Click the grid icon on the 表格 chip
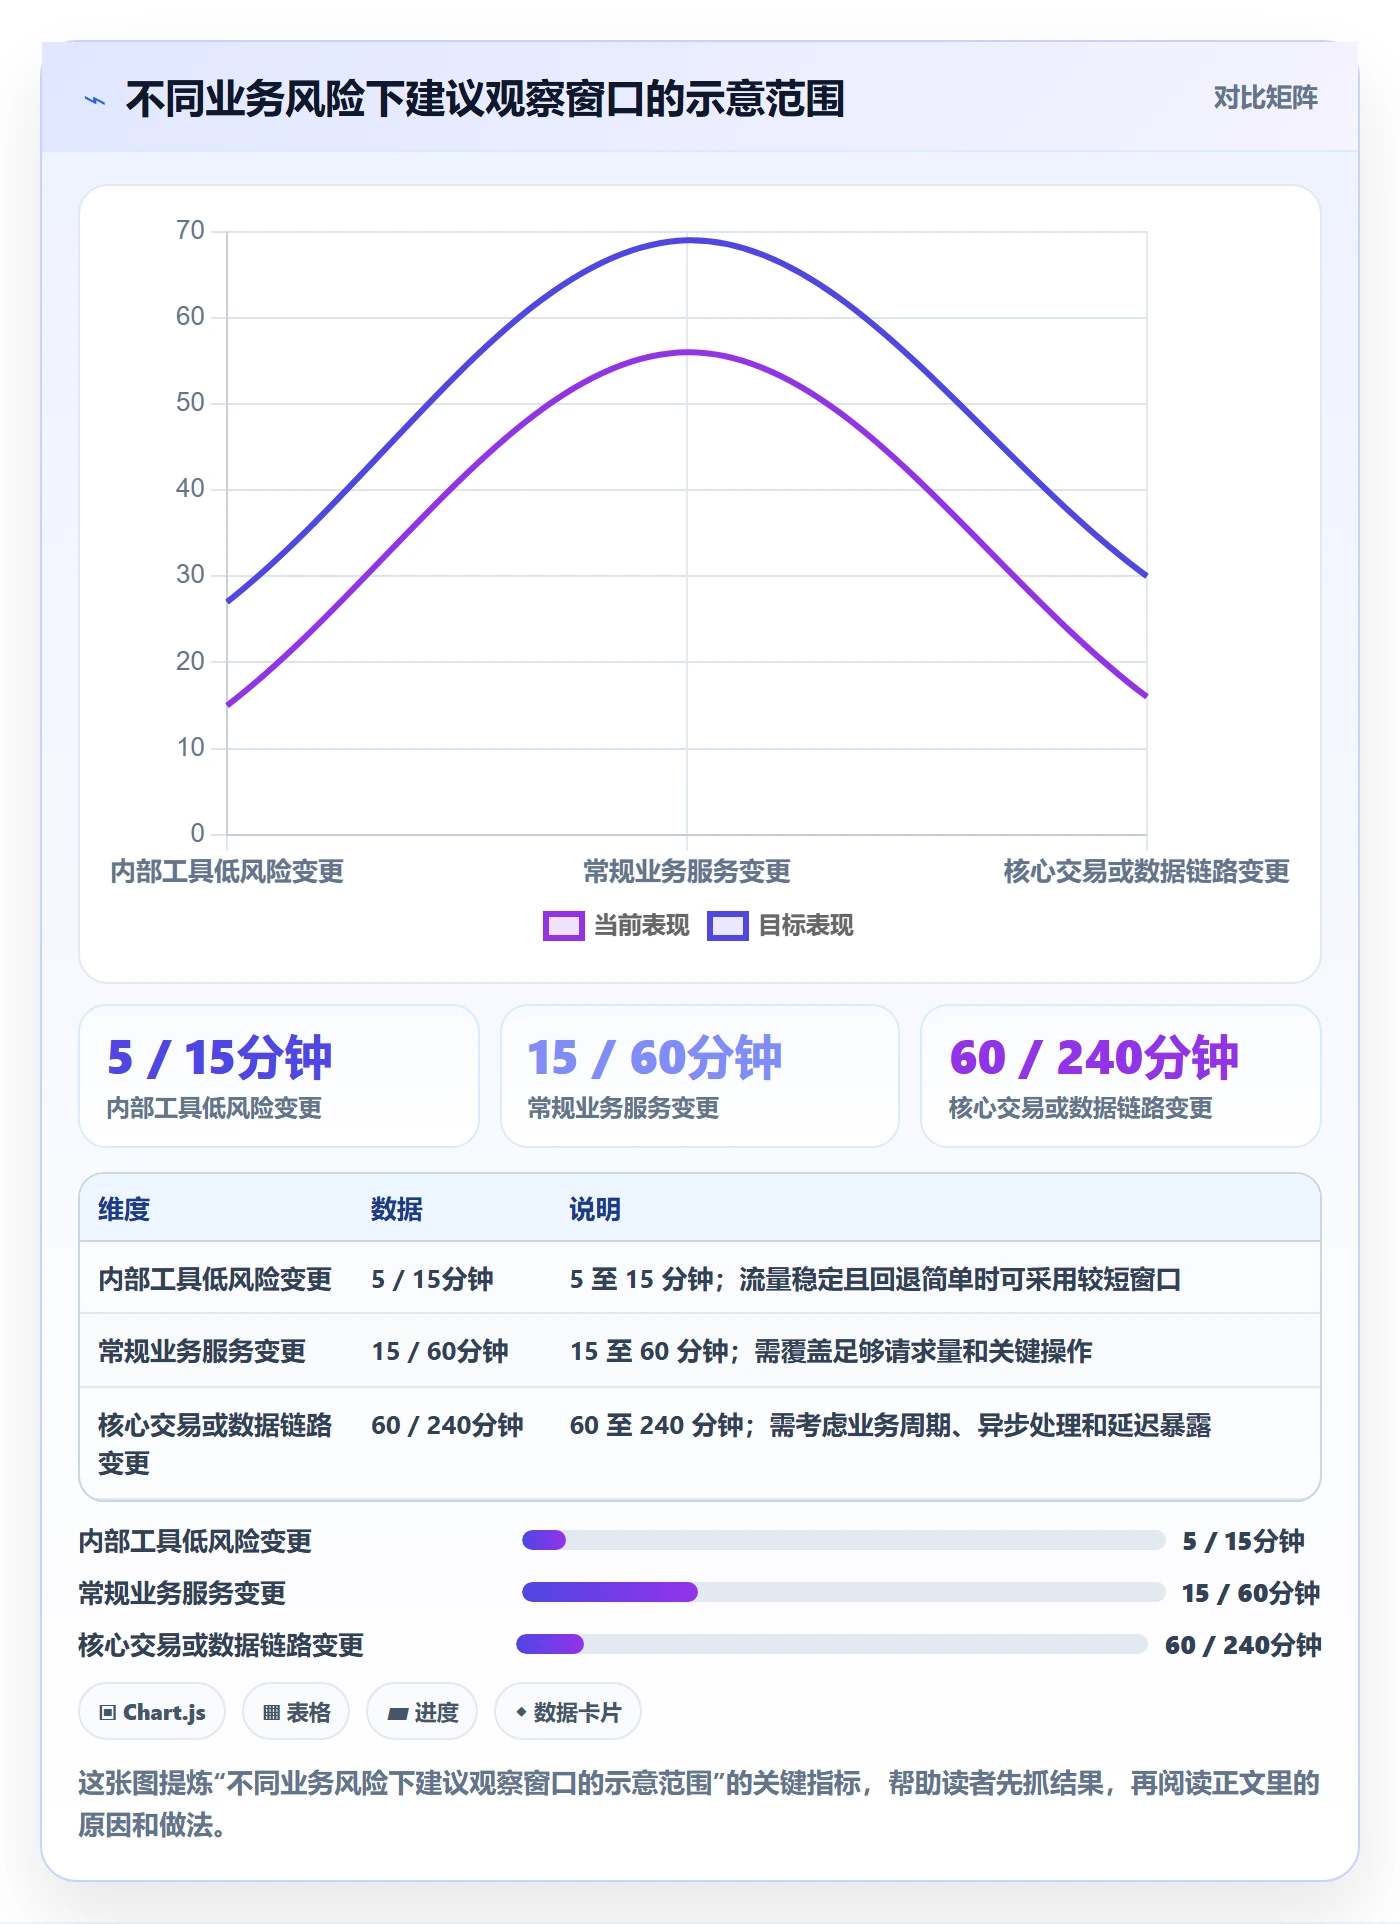1400x1924 pixels. [x=271, y=1713]
